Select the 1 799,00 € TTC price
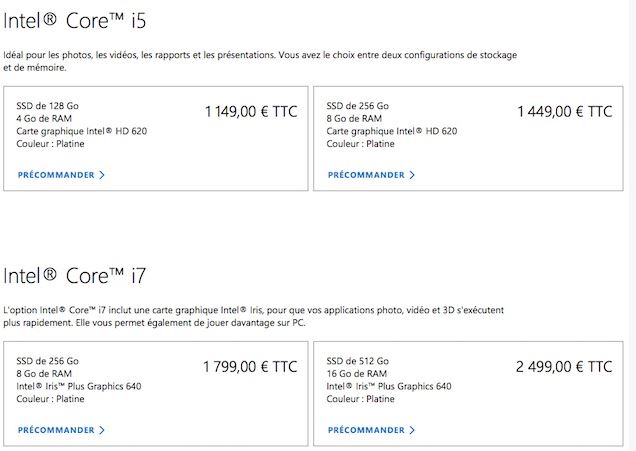Screen dimensions: 636x451 coord(250,367)
